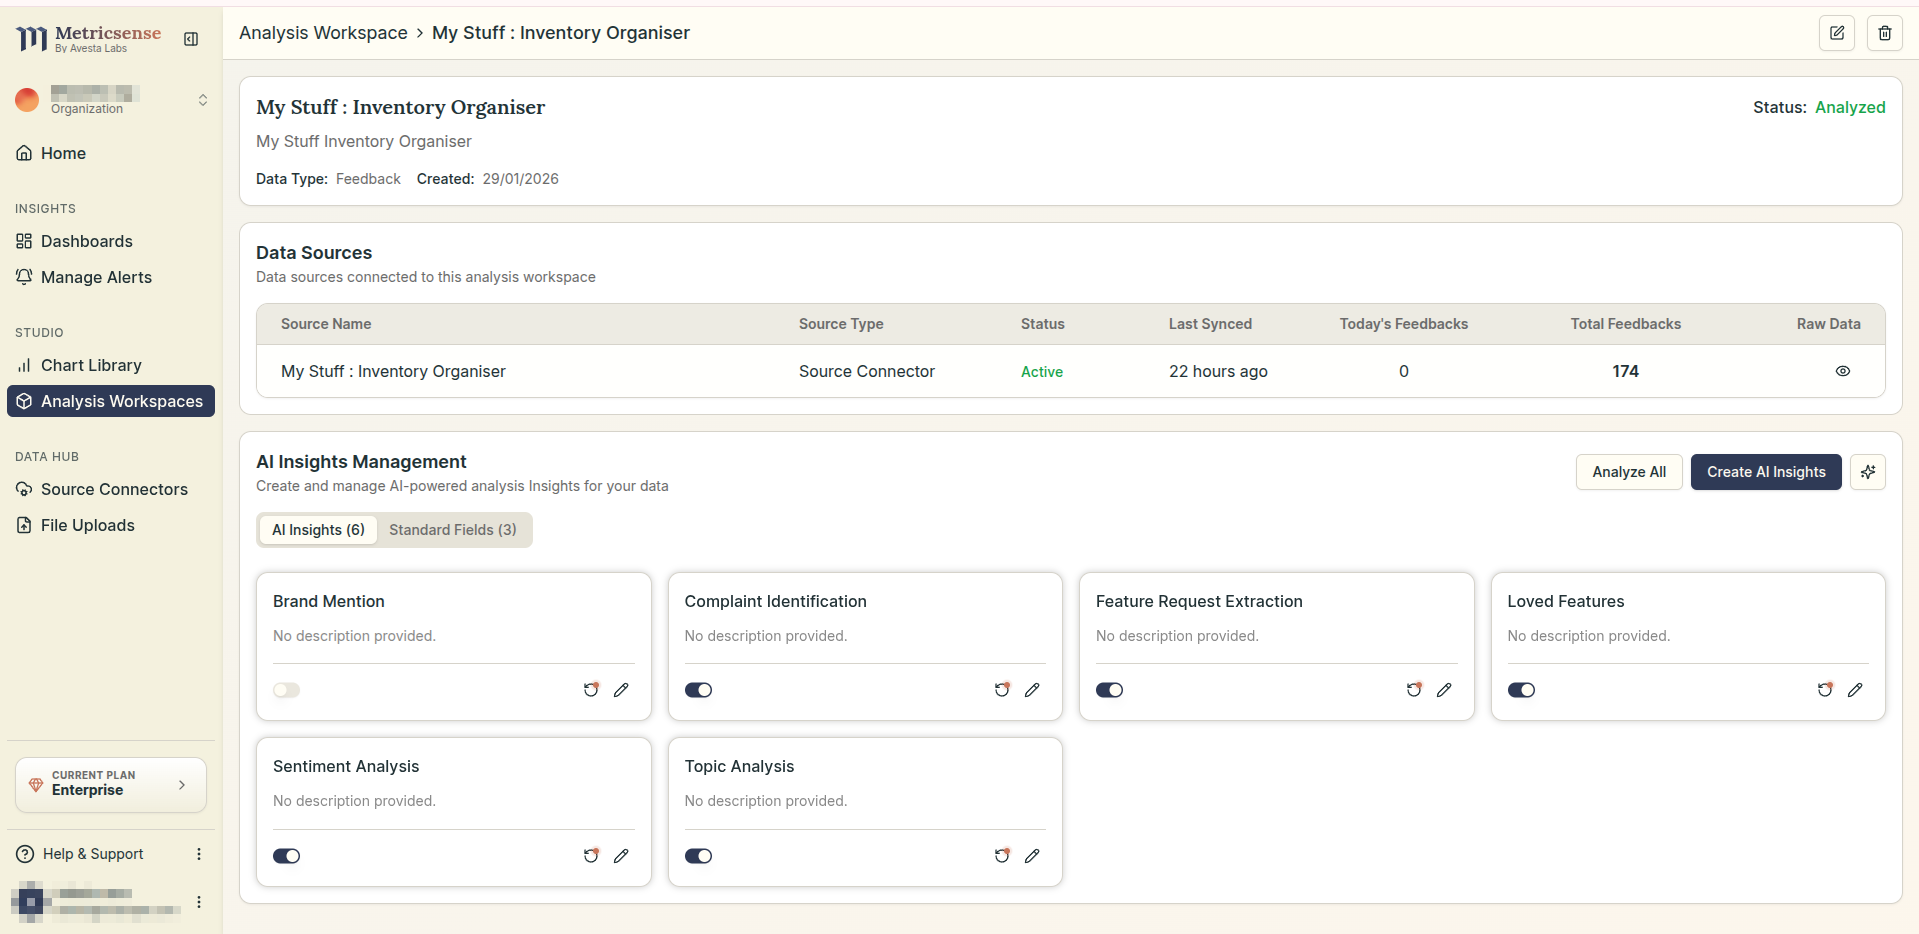Click the sparkles icon beside Create AI Insights
Image resolution: width=1919 pixels, height=934 pixels.
pos(1868,471)
